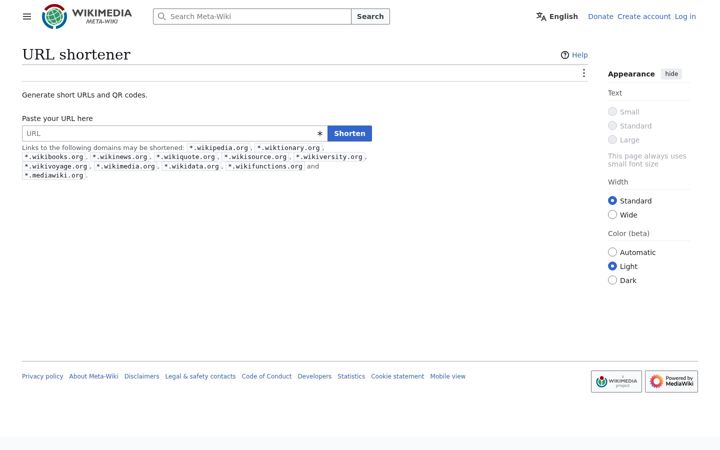Screen dimensions: 720x450
Task: Click the Wikimedia Meta-Wiki globe logo
Action: tap(54, 17)
